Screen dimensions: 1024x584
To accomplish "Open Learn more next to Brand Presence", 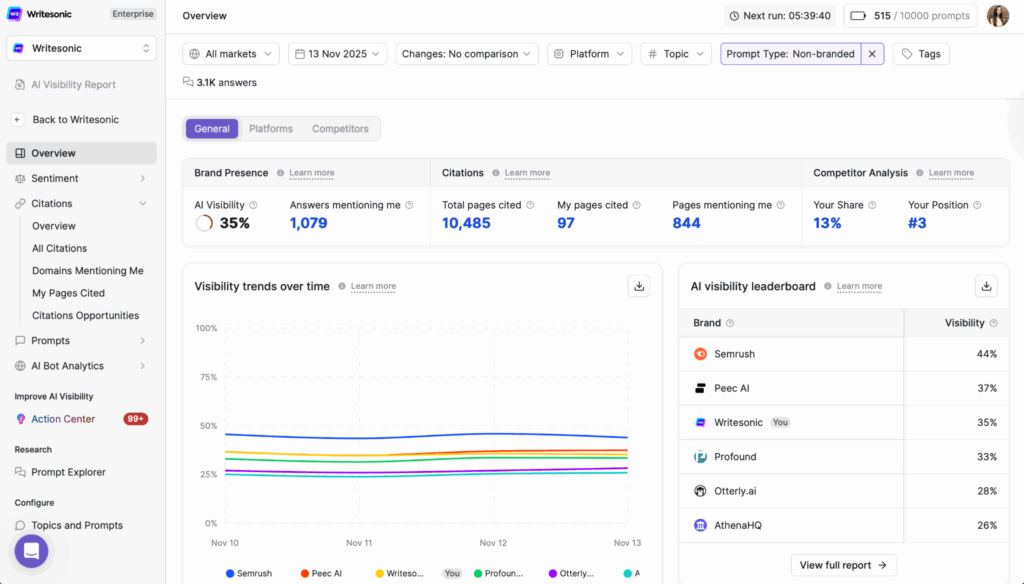I will click(310, 172).
